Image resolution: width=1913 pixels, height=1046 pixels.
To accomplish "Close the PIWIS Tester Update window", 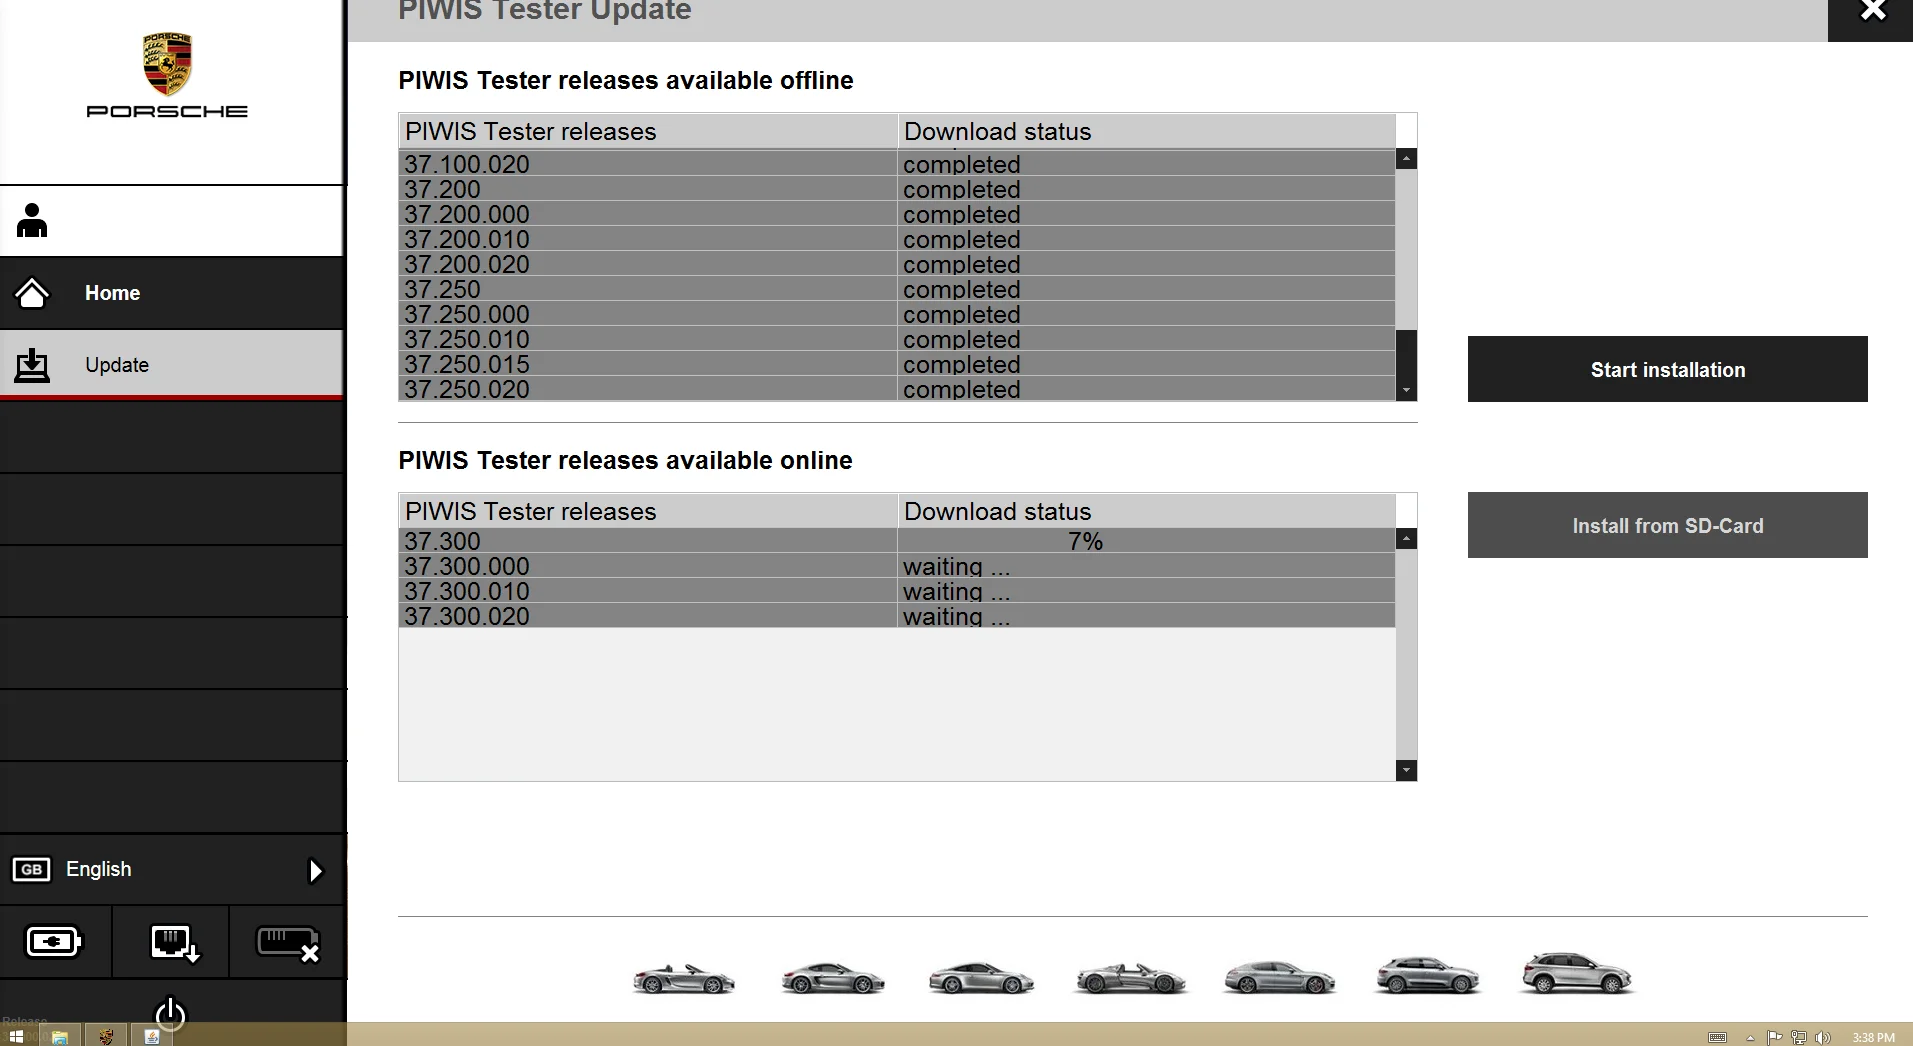I will (1871, 12).
